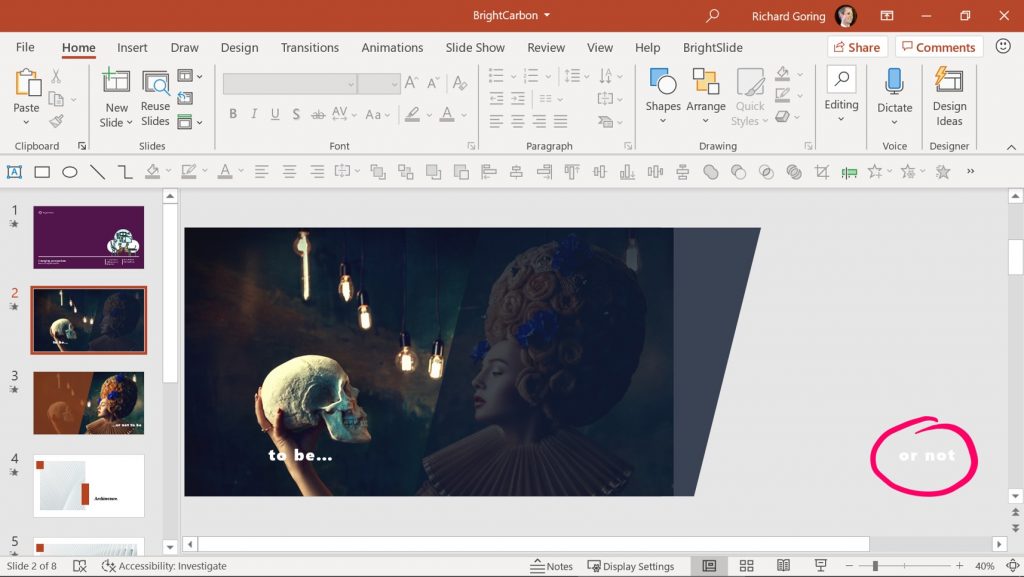Open Comments pane button
1024x577 pixels.
pyautogui.click(x=938, y=47)
